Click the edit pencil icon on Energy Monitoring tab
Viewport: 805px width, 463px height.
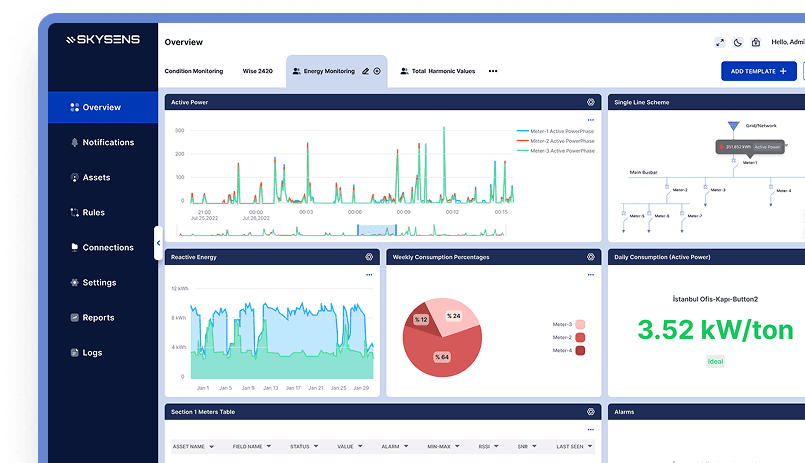[x=366, y=72]
